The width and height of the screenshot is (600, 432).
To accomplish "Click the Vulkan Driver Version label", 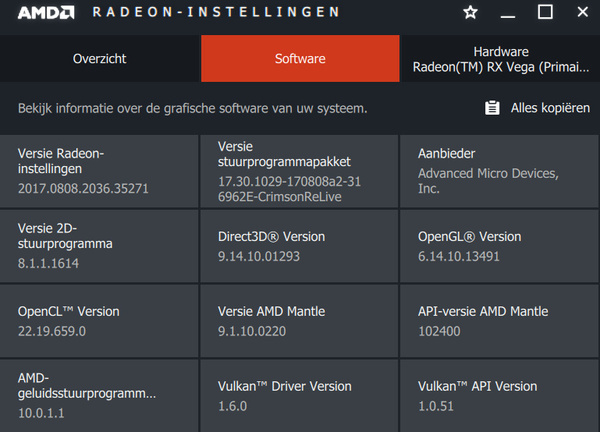I will pos(285,386).
